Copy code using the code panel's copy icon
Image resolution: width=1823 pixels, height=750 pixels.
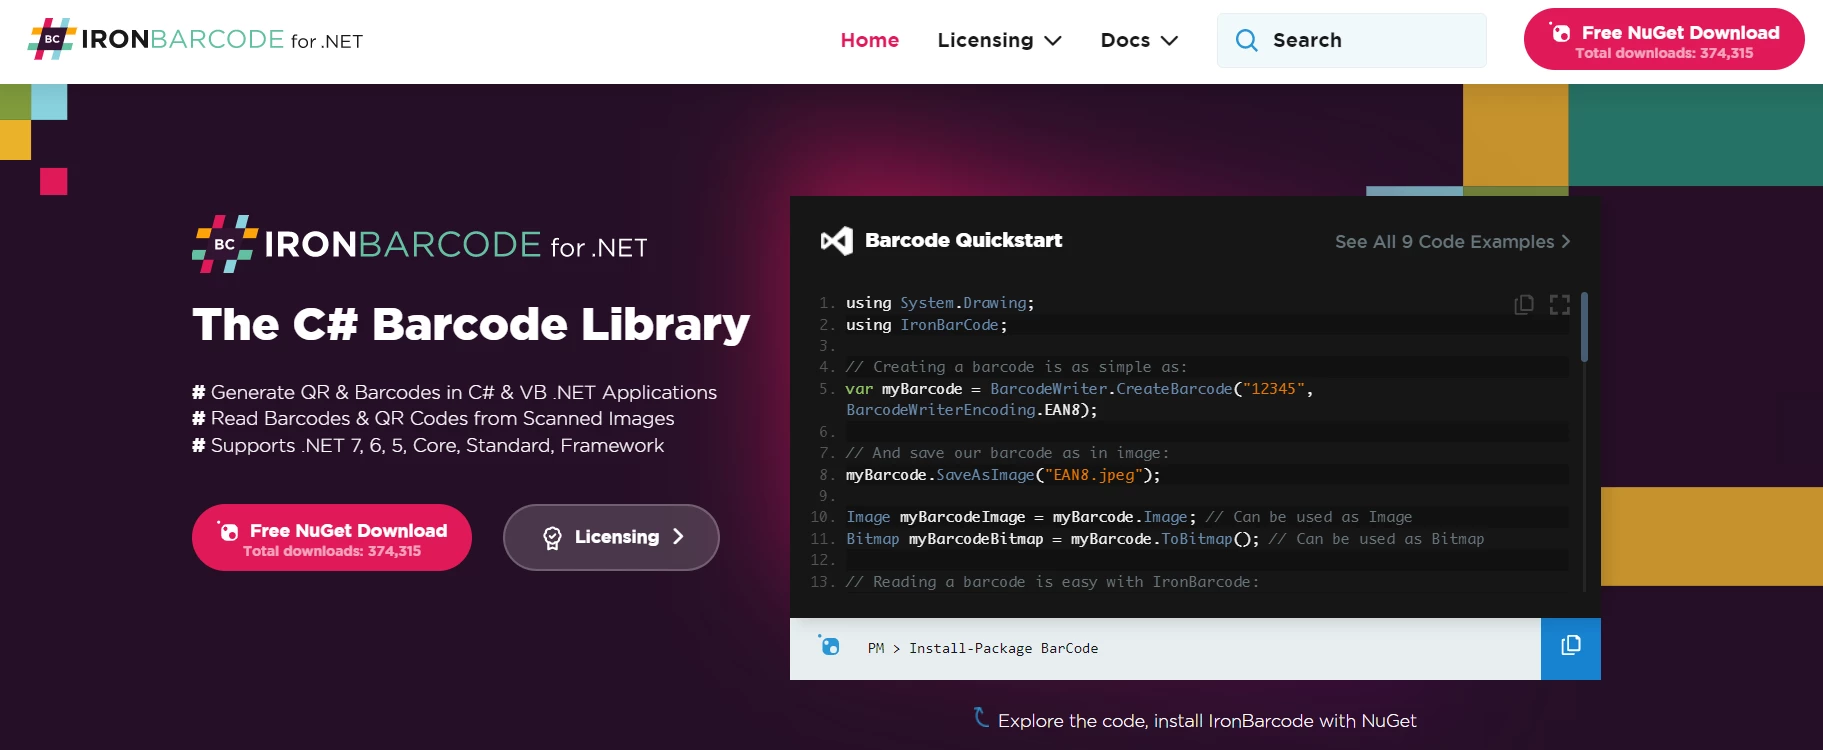[x=1524, y=304]
